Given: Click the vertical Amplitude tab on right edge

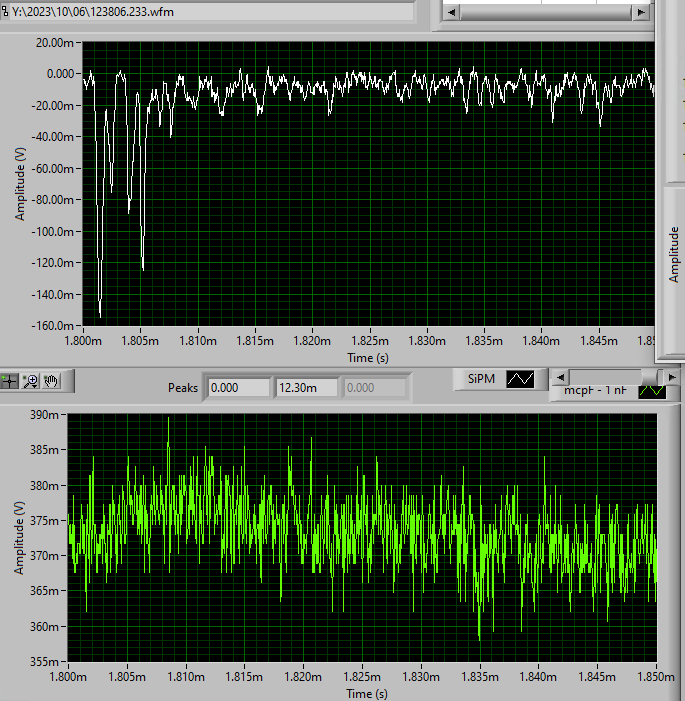Looking at the screenshot, I should coord(673,255).
